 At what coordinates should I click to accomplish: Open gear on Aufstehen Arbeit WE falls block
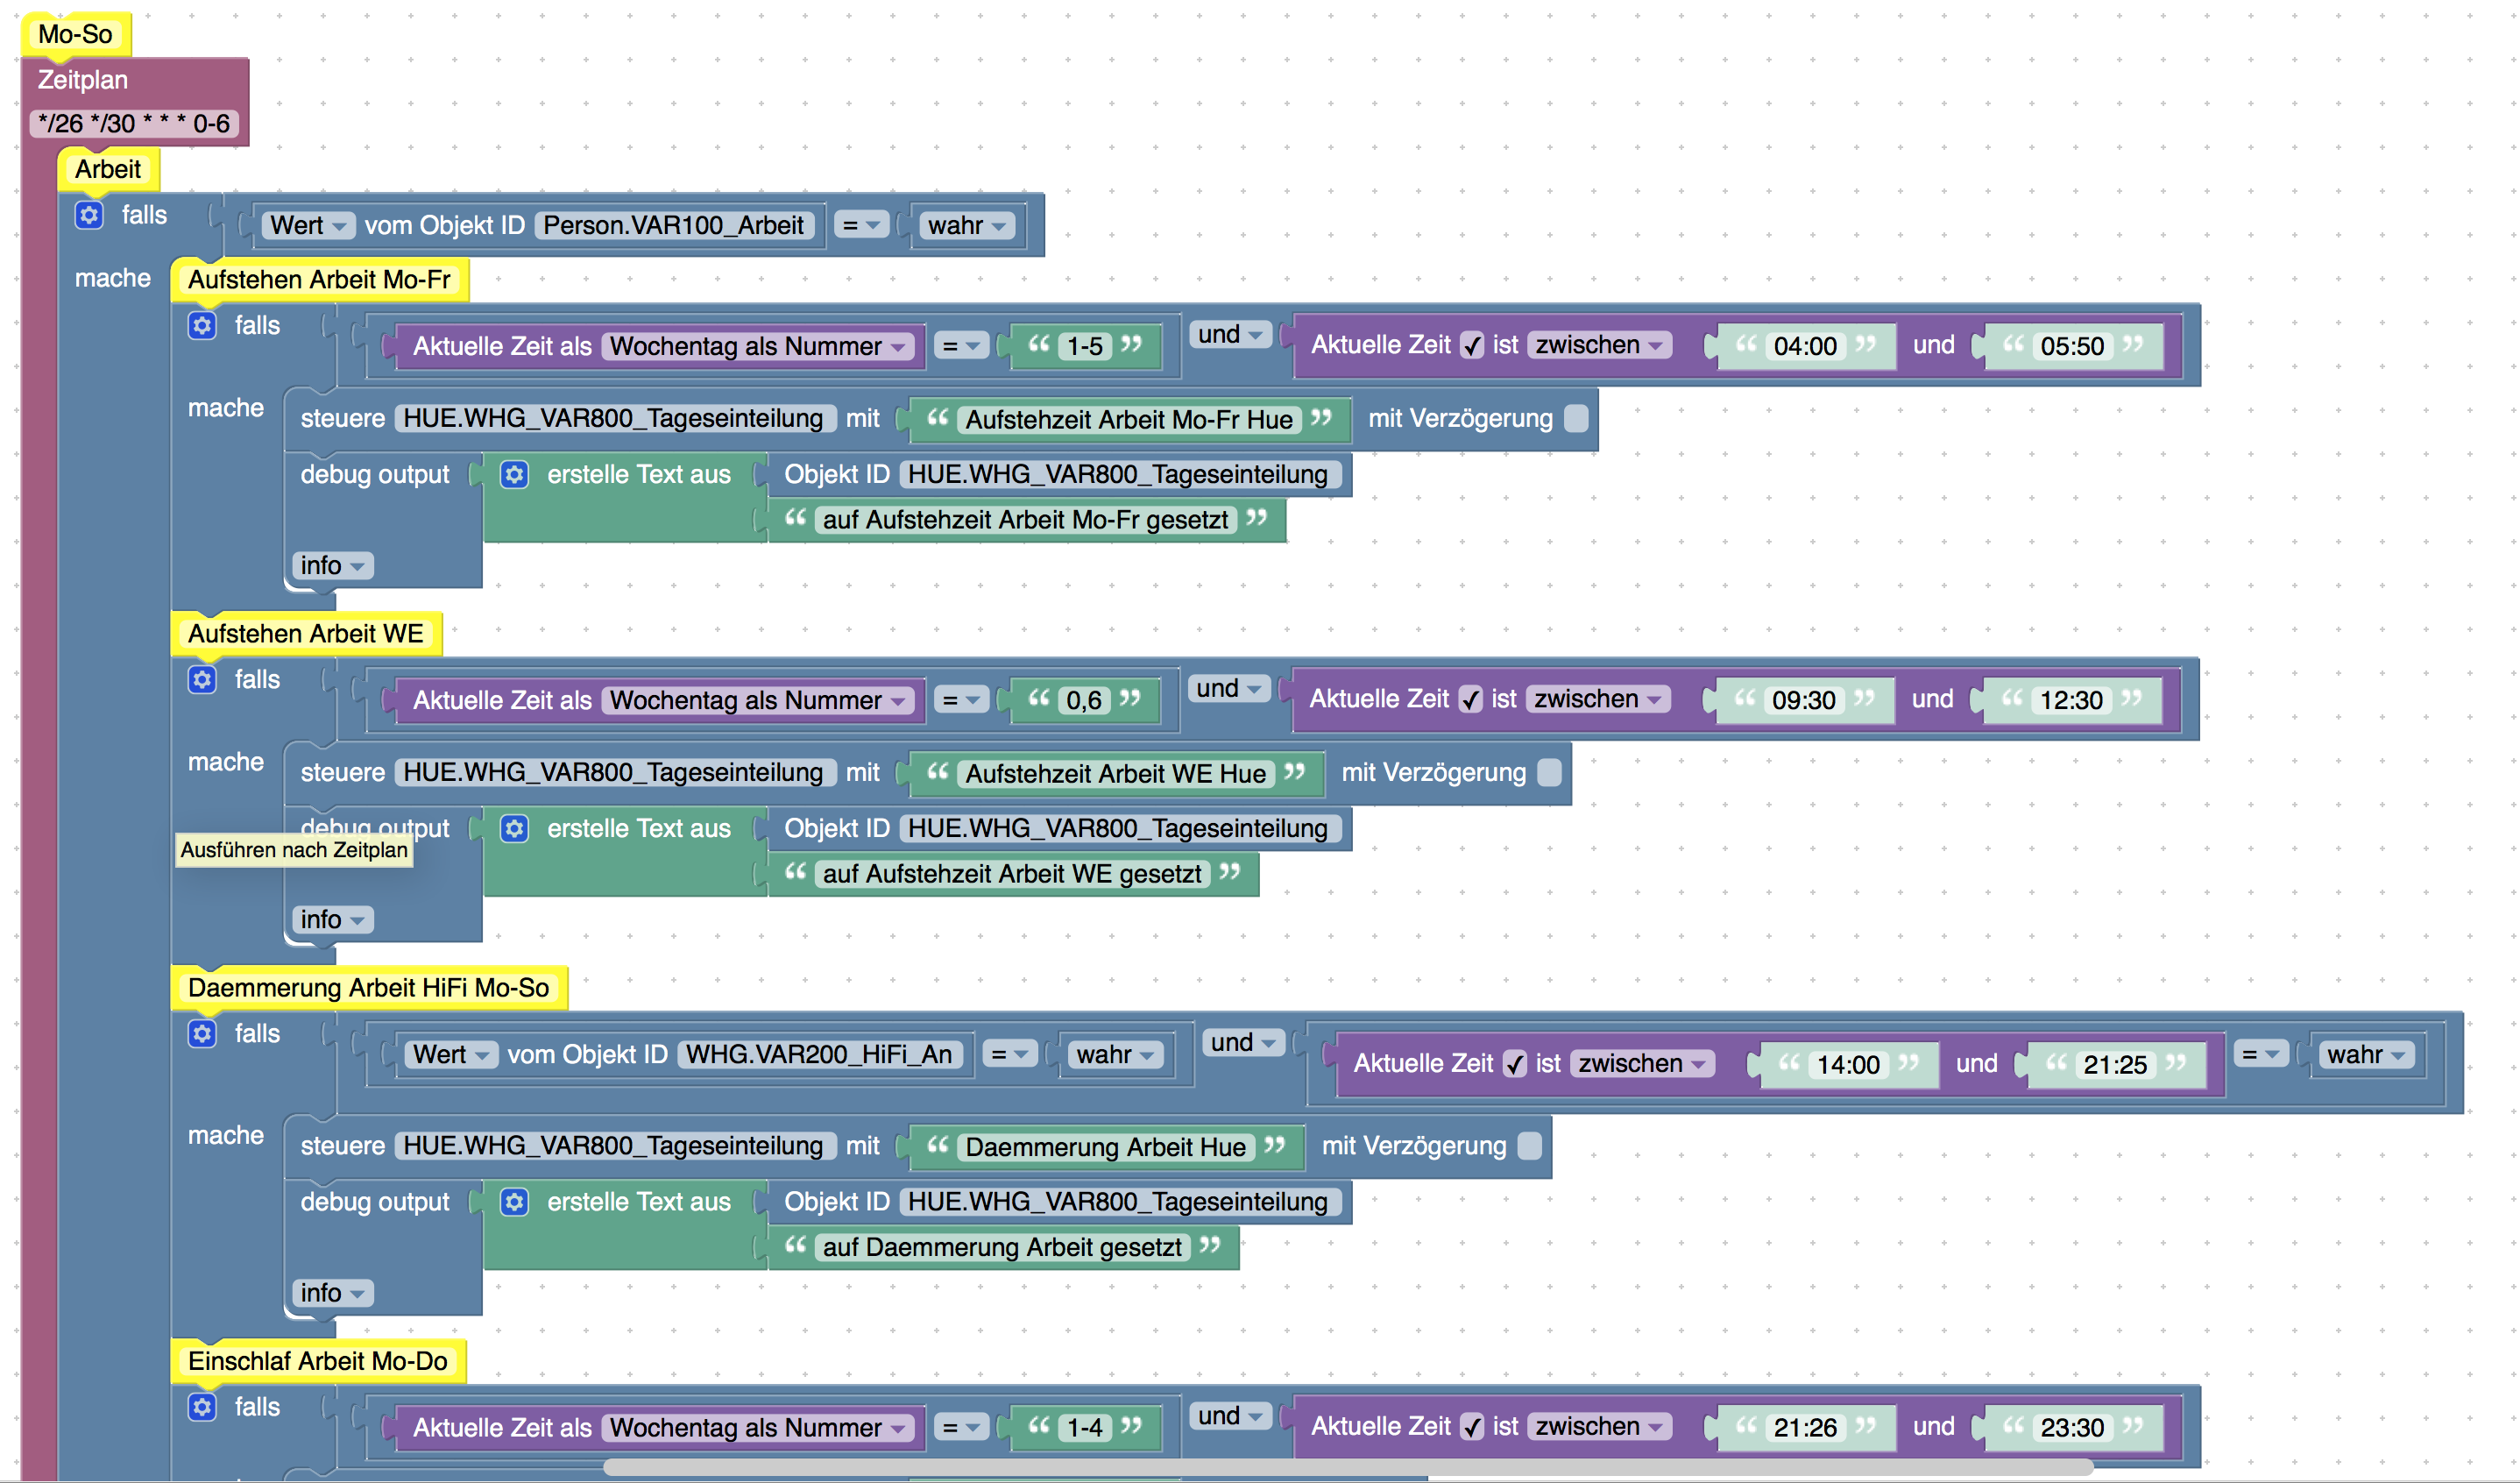click(x=202, y=680)
